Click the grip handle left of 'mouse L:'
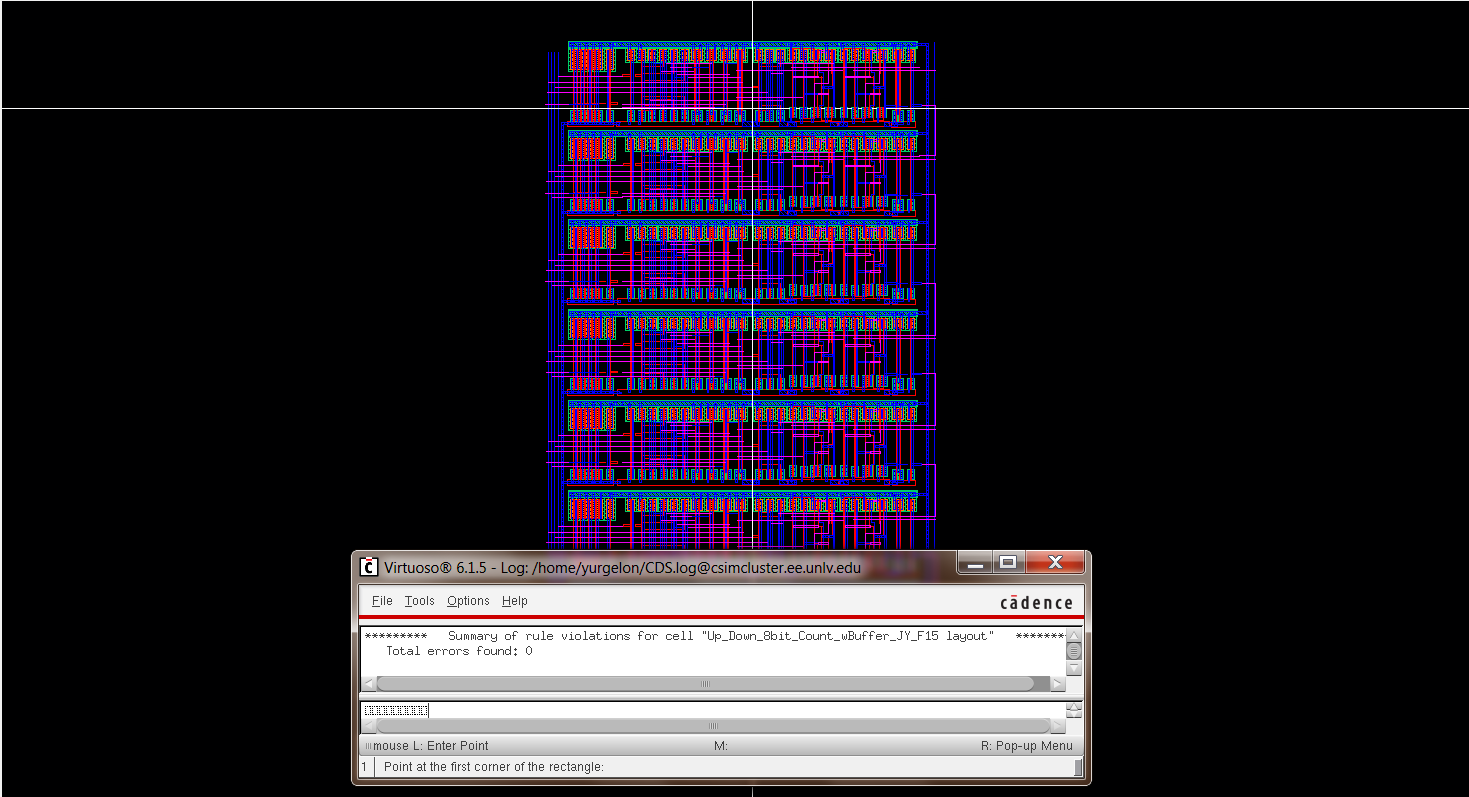 coord(367,746)
